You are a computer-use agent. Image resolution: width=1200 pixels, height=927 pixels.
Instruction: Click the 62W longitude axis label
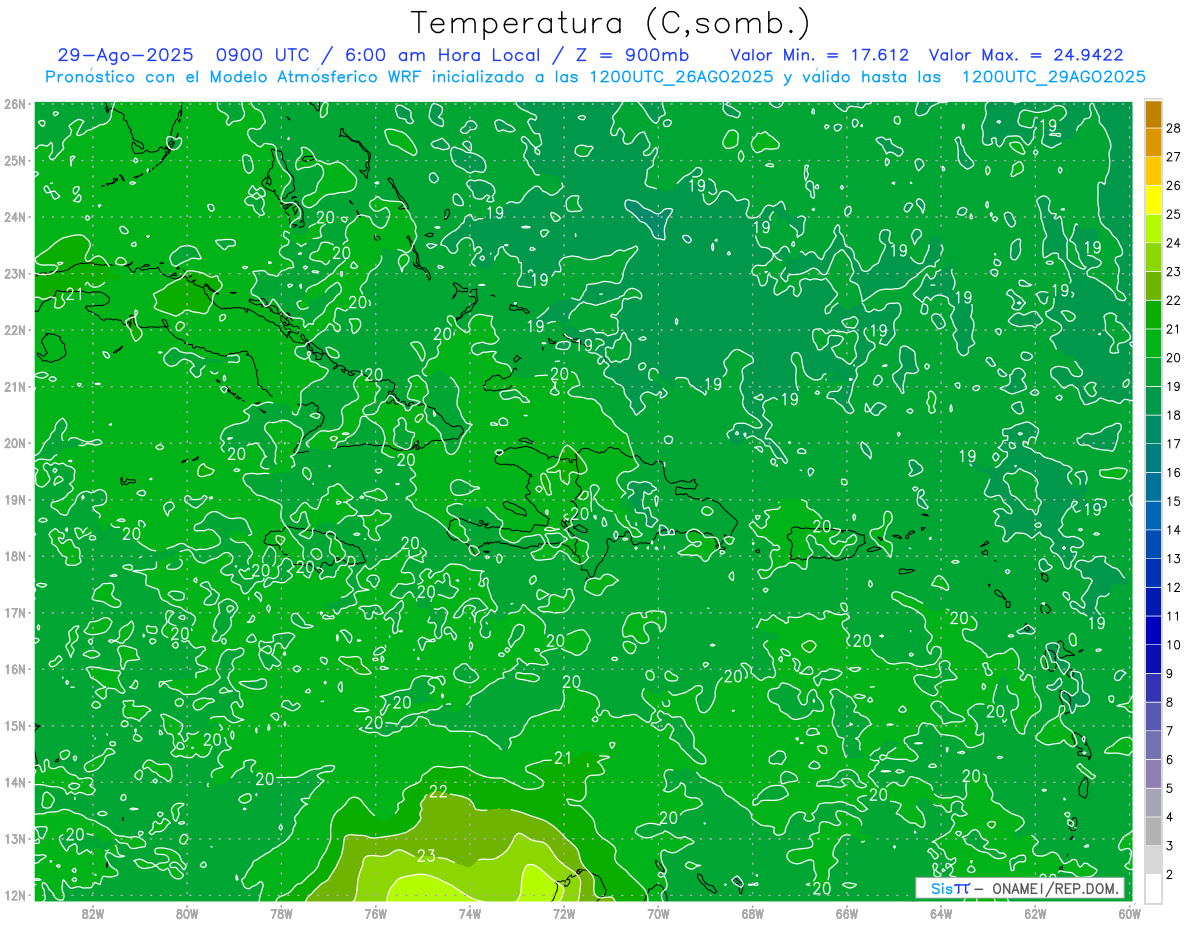tap(1035, 912)
